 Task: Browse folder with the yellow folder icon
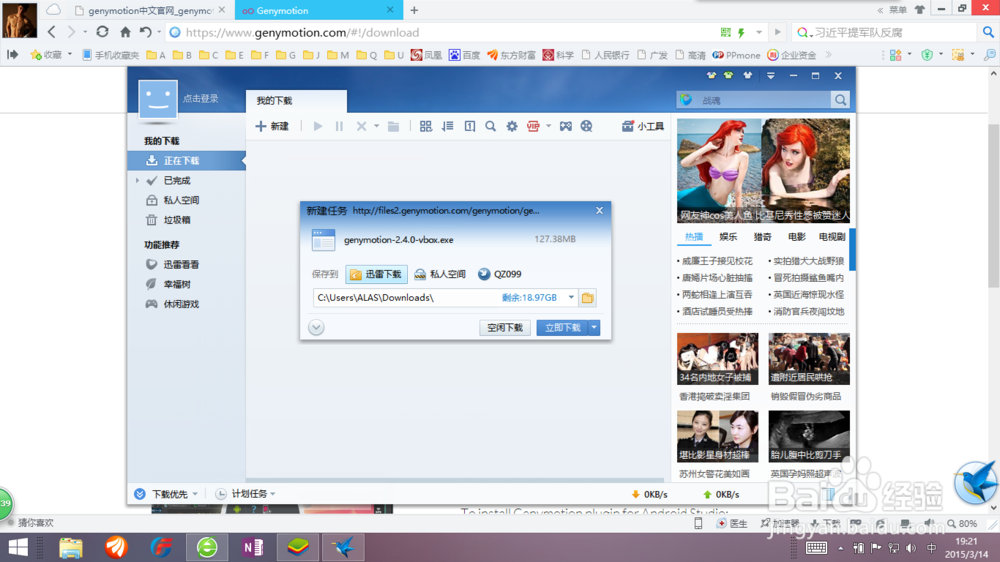pyautogui.click(x=587, y=298)
